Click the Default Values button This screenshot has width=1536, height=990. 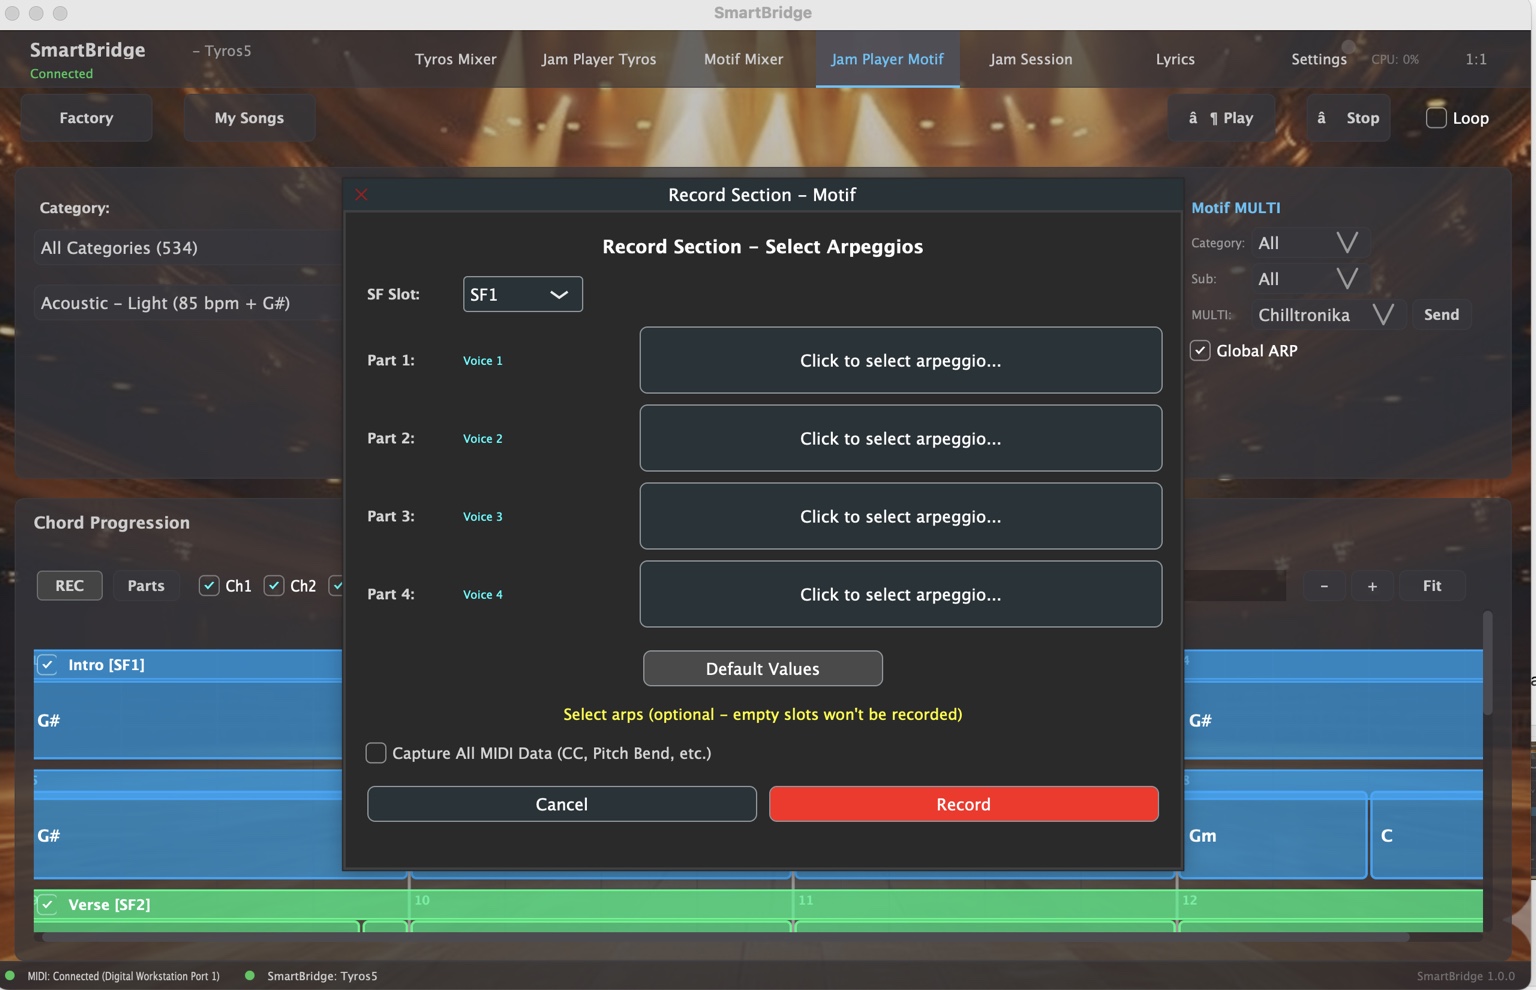(x=762, y=669)
